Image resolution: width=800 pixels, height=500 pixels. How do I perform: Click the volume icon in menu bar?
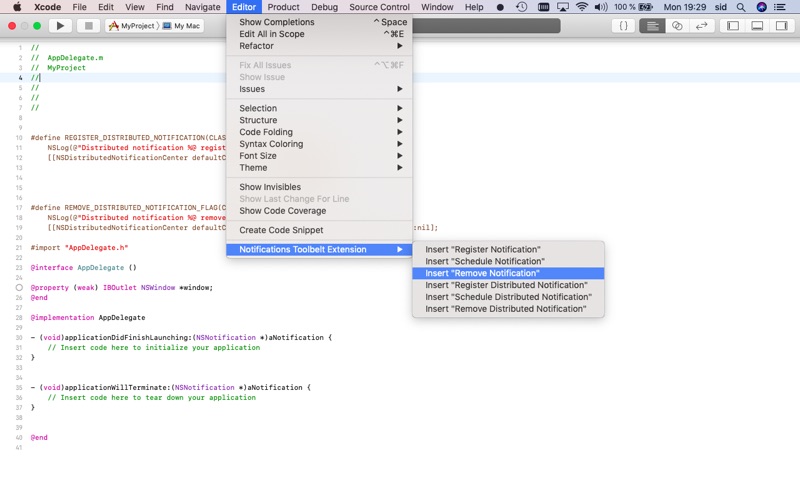click(x=601, y=7)
